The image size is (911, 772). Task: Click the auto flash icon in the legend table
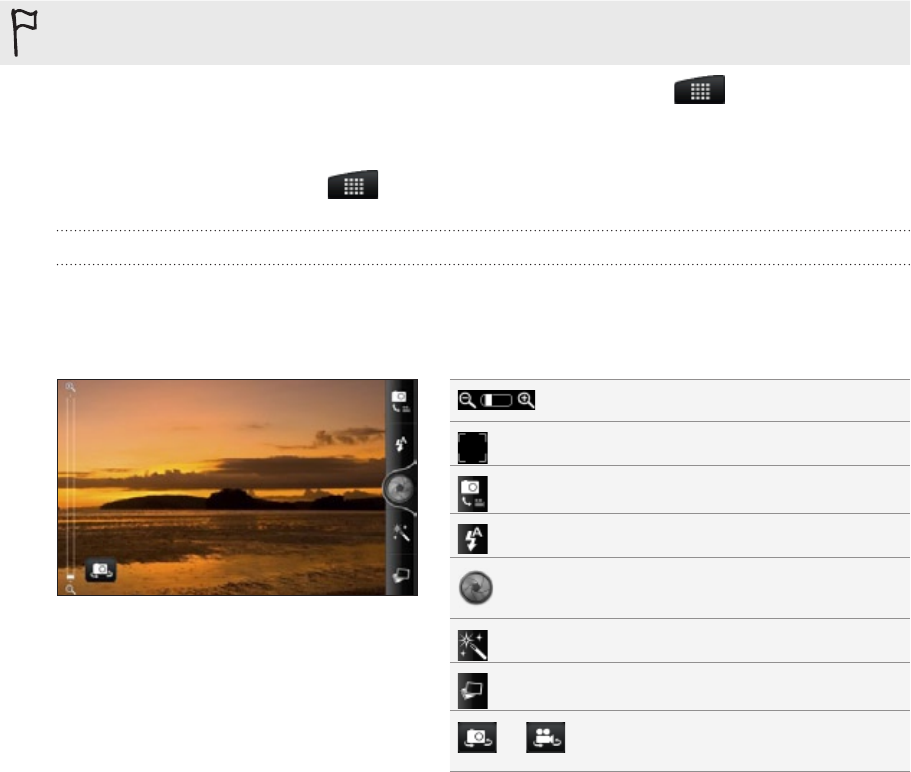coord(473,538)
